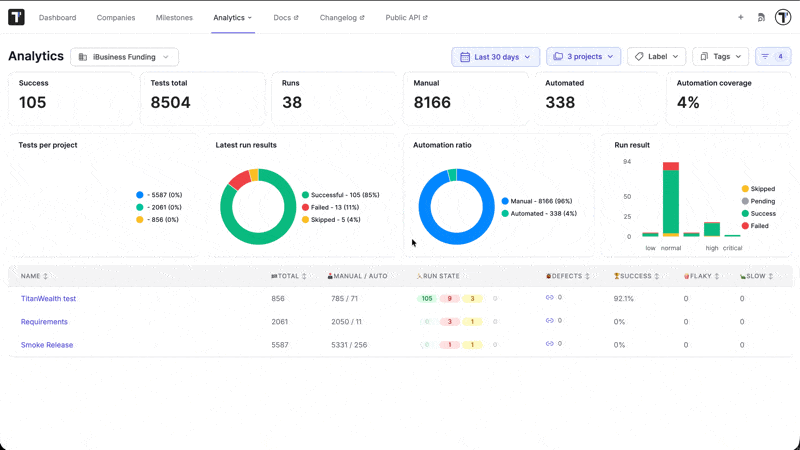Sort by NAME column arrows
Image resolution: width=800 pixels, height=450 pixels.
(x=45, y=276)
